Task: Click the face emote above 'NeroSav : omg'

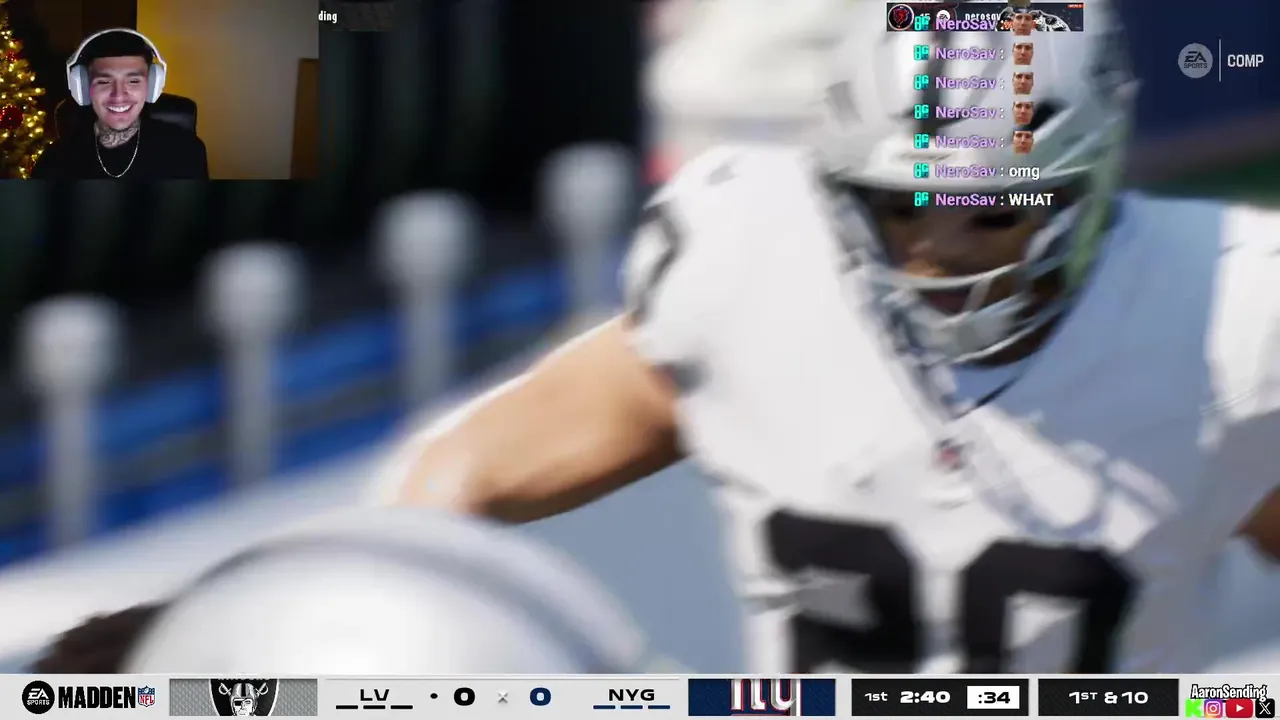Action: pyautogui.click(x=1022, y=141)
